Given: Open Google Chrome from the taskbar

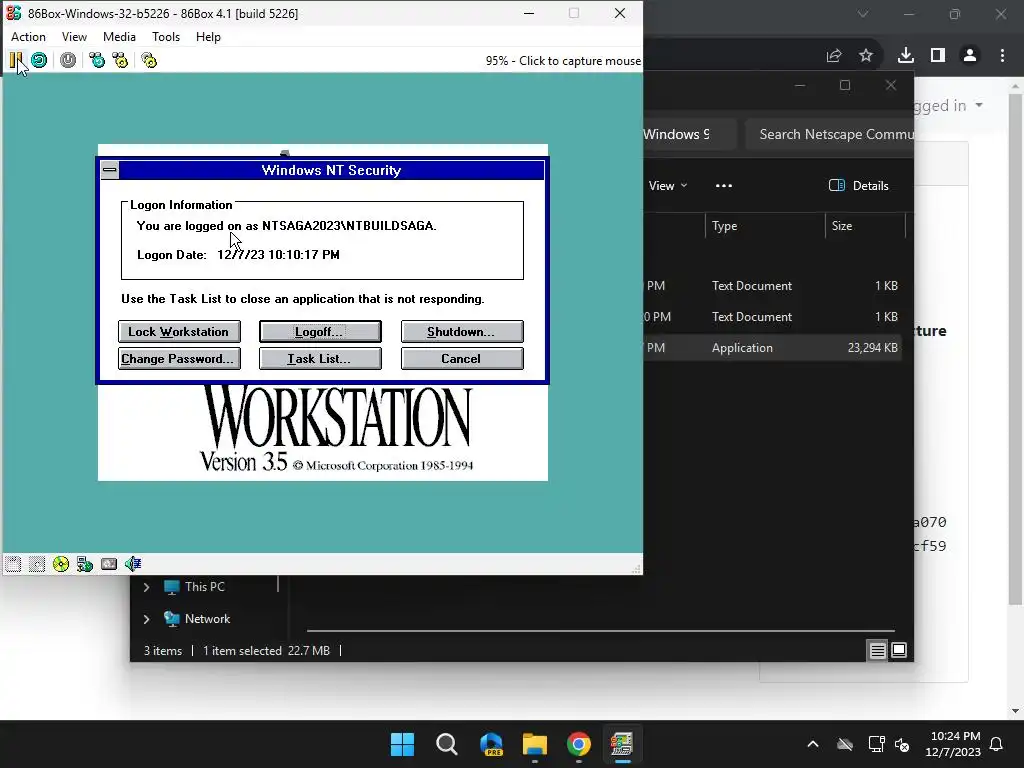Looking at the screenshot, I should pyautogui.click(x=579, y=744).
